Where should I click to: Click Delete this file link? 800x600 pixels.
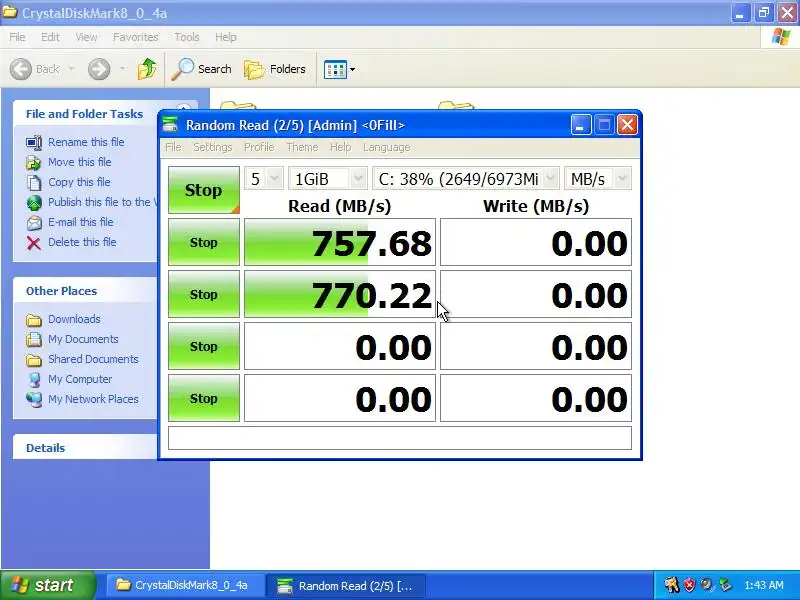click(x=82, y=242)
